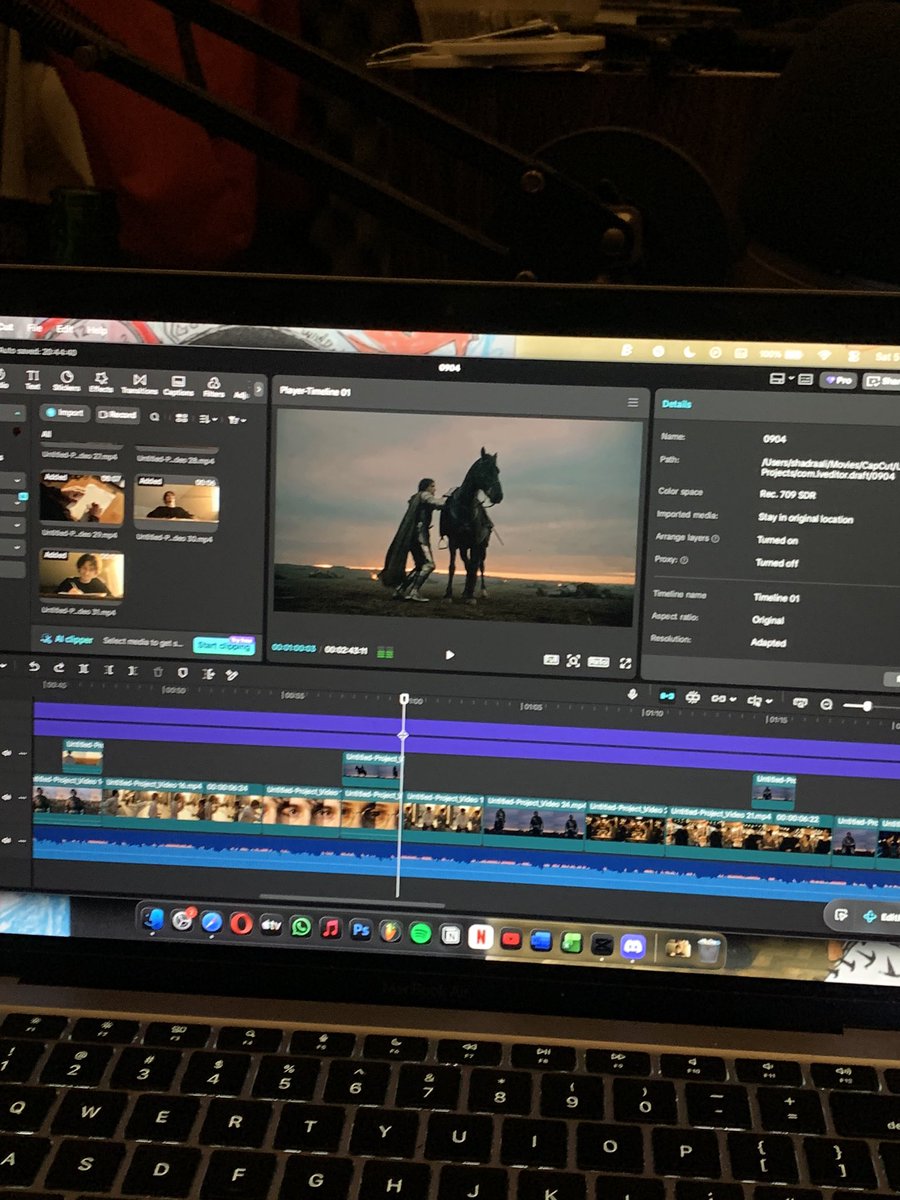The height and width of the screenshot is (1200, 900).
Task: Open Discord from the Dock
Action: (632, 946)
